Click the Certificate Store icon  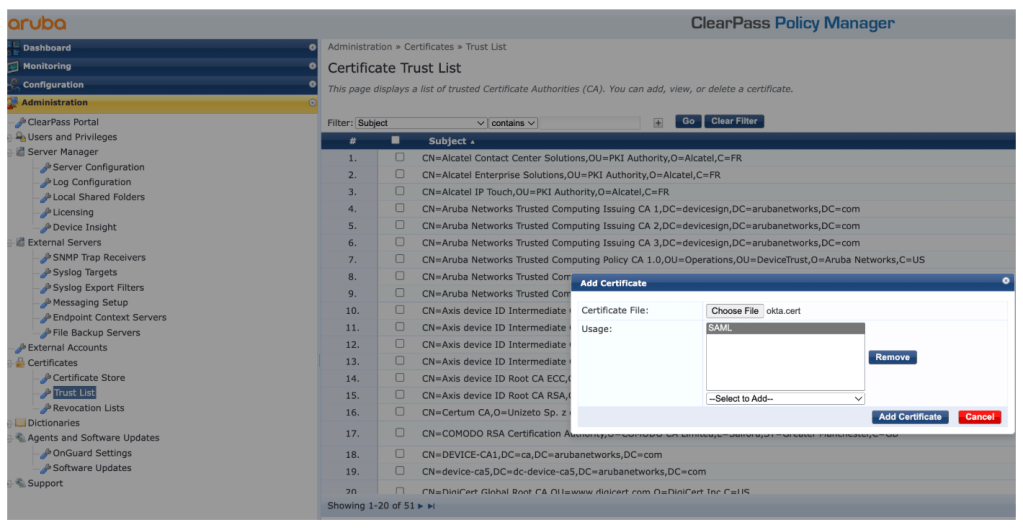(45, 378)
